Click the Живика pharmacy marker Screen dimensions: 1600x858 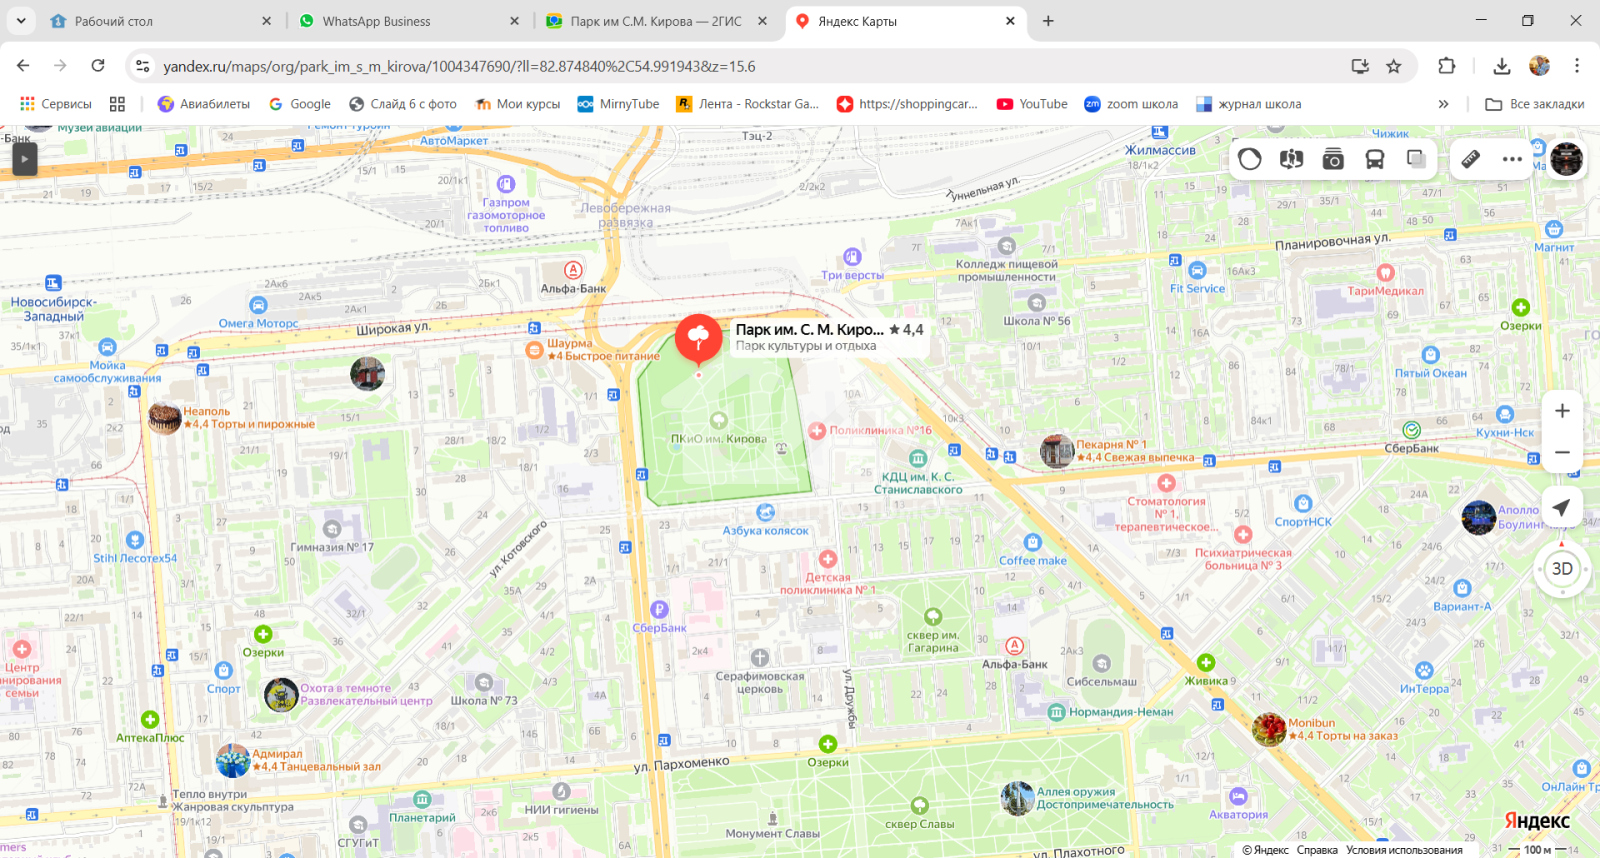click(1206, 663)
